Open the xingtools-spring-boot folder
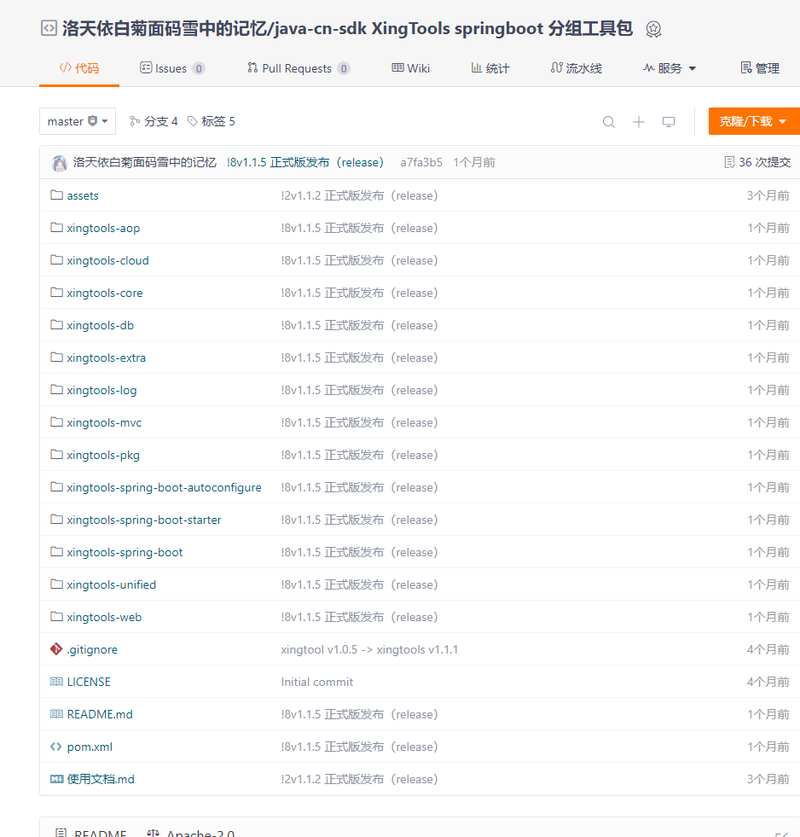Viewport: 800px width, 837px height. point(124,552)
